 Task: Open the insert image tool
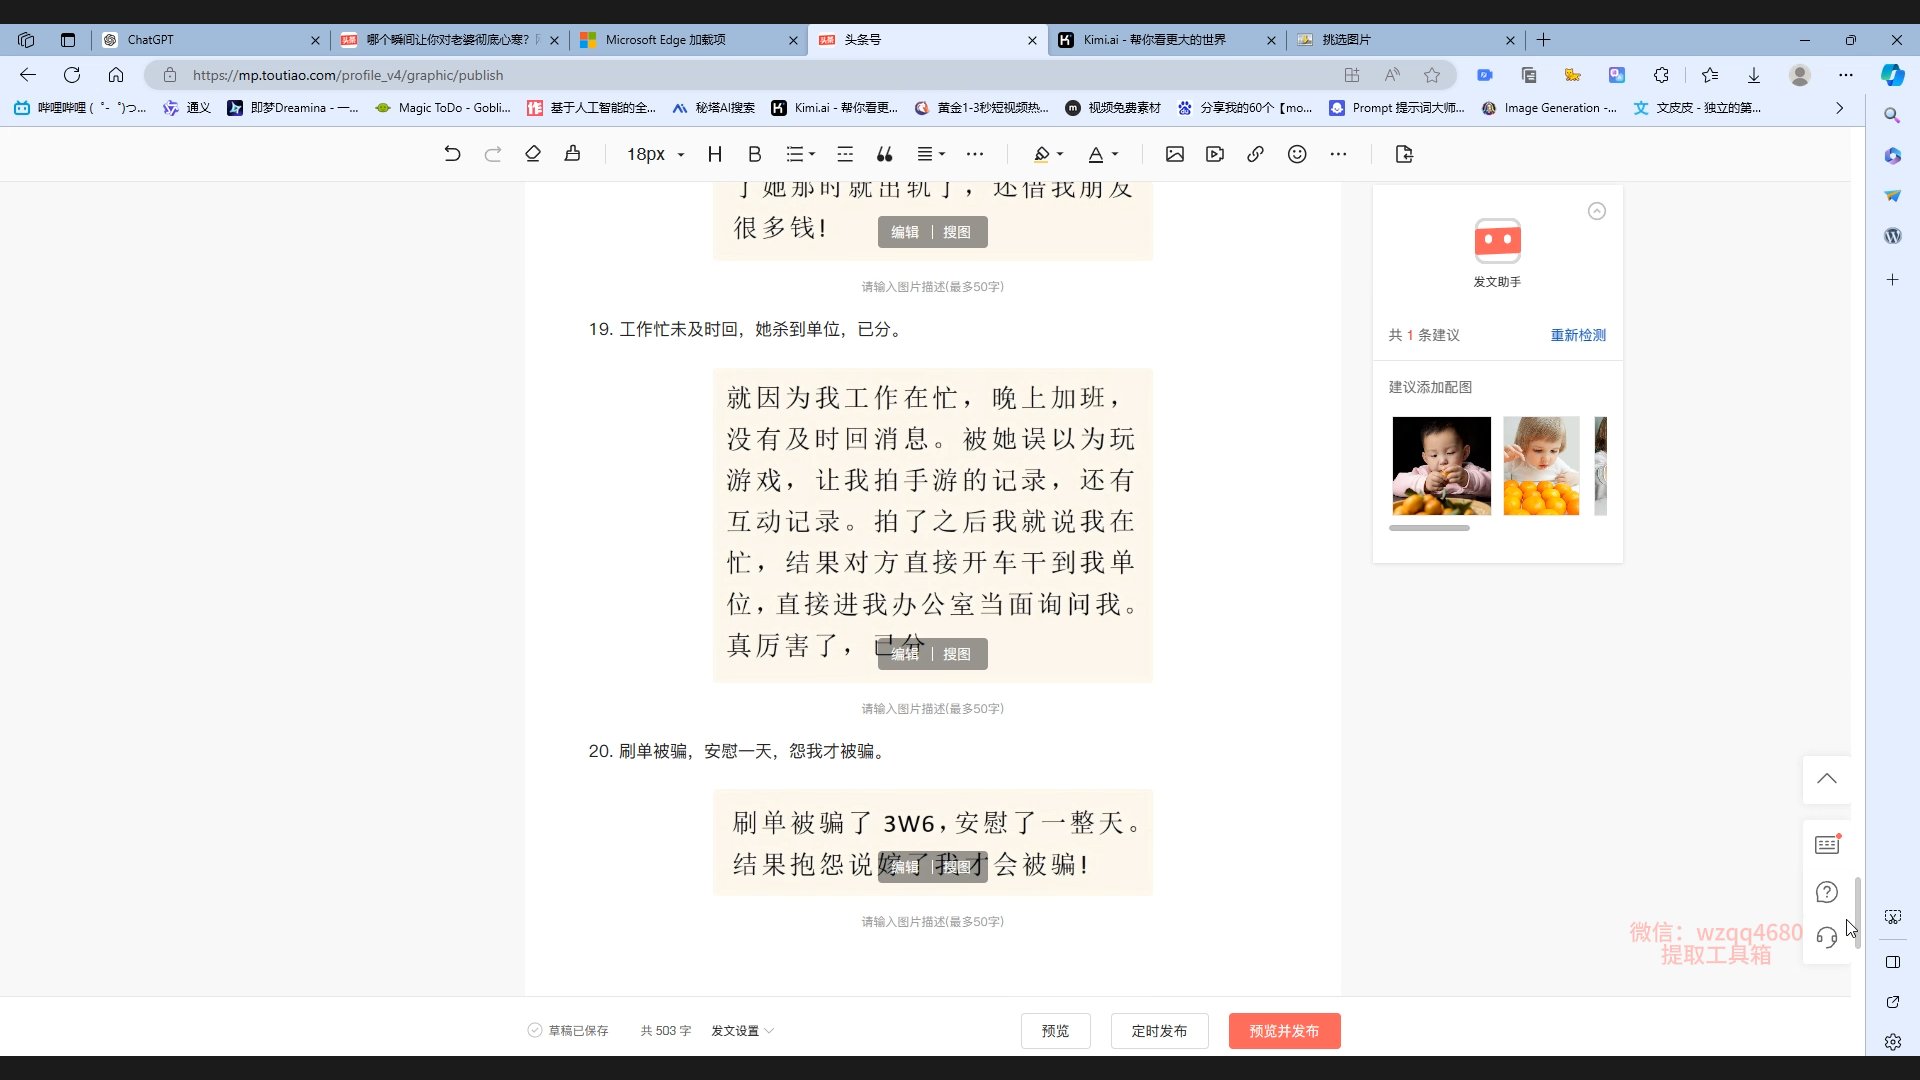(1175, 154)
